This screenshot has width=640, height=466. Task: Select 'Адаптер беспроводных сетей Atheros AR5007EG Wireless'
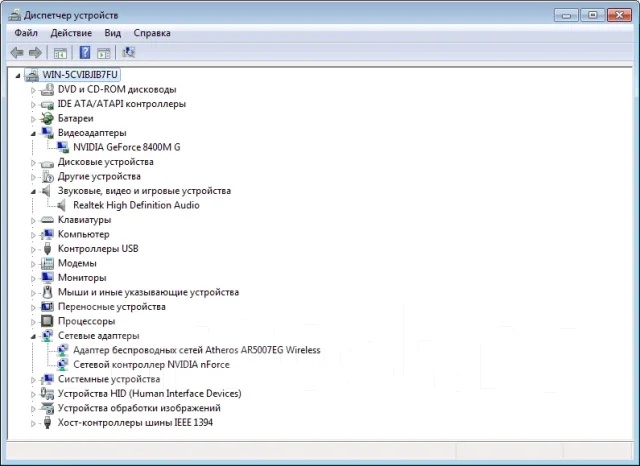(x=197, y=350)
